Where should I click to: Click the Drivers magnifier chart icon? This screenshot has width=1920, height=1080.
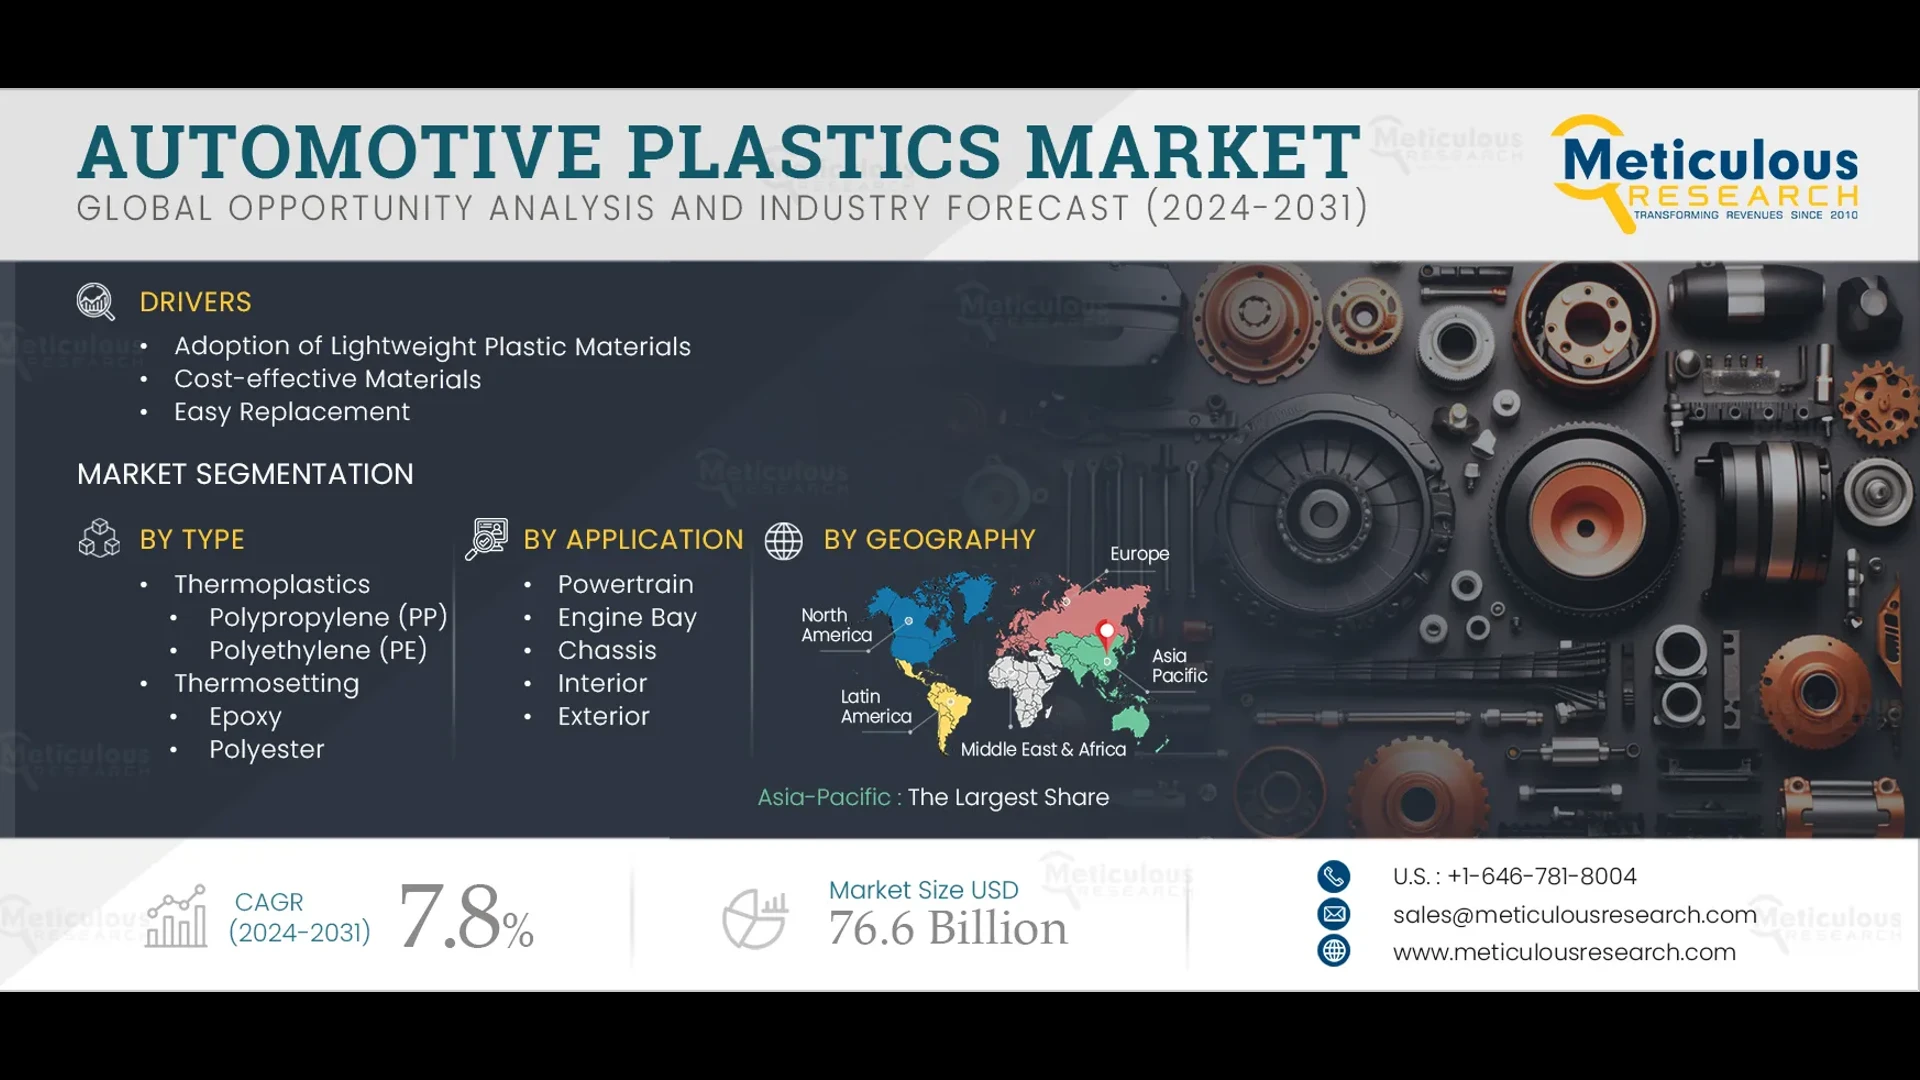[x=95, y=303]
